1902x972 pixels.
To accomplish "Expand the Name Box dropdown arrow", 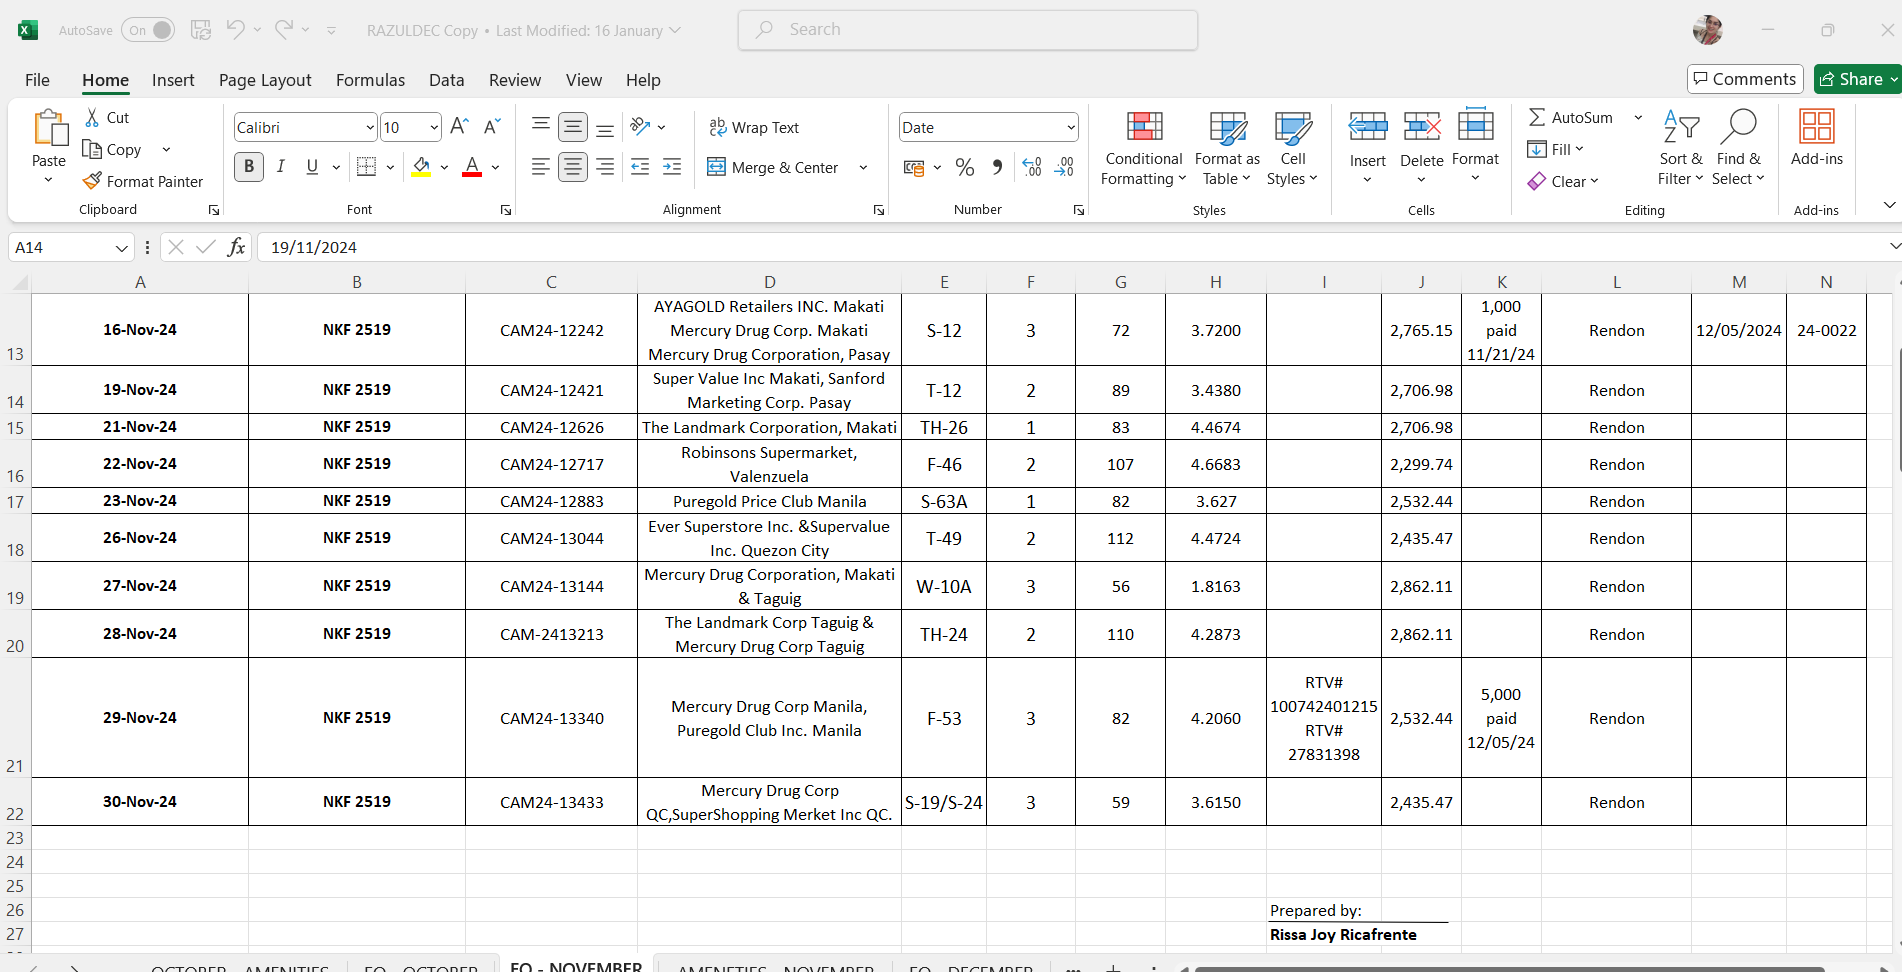I will pos(121,247).
